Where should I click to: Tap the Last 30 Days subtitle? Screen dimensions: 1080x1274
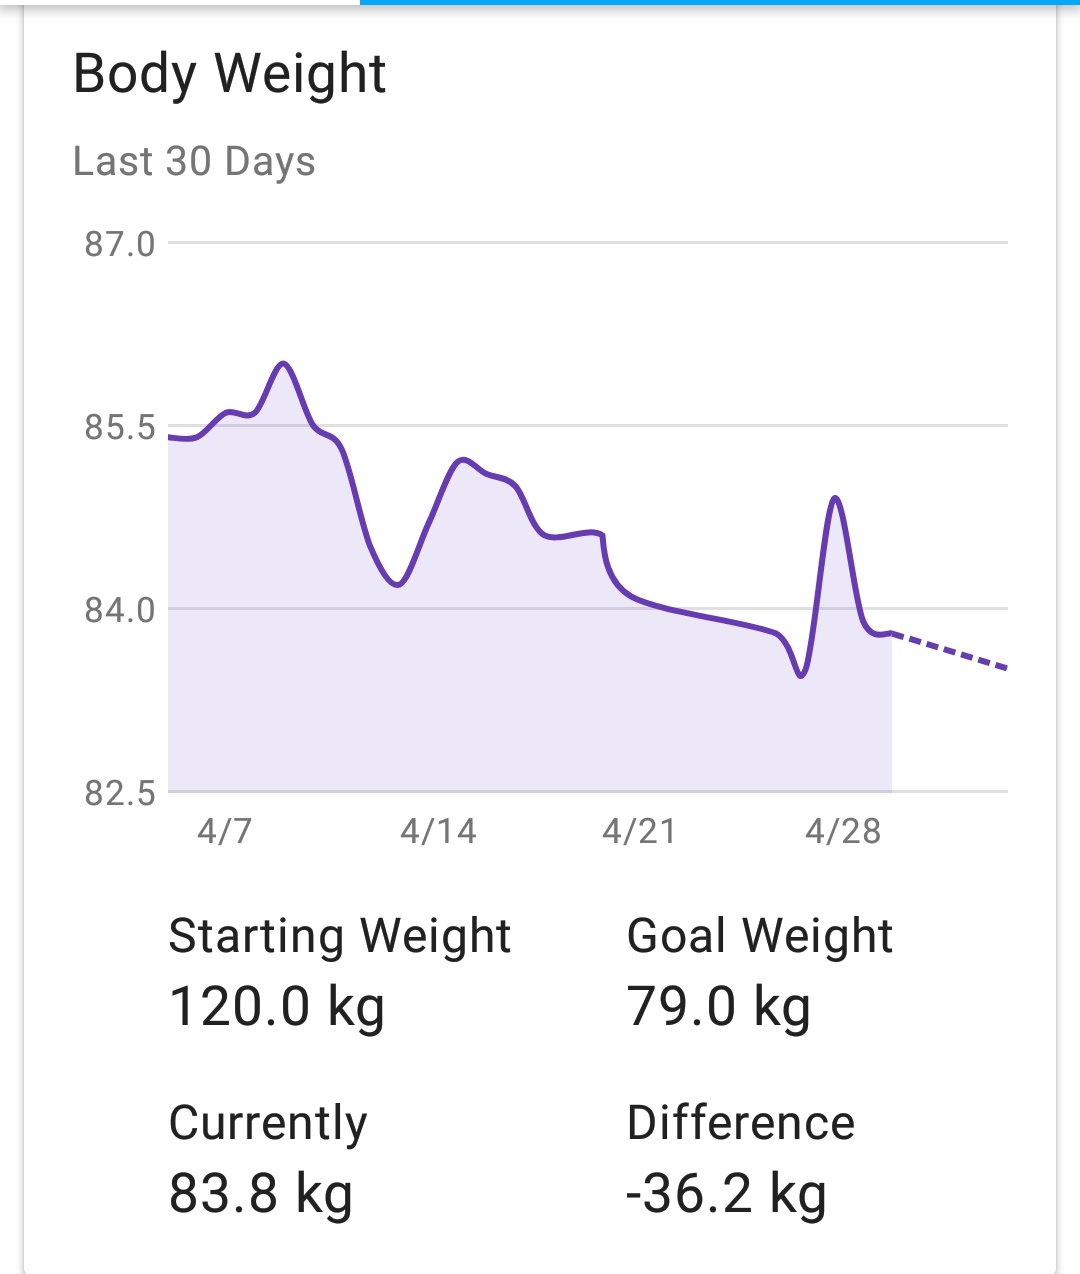click(x=194, y=161)
